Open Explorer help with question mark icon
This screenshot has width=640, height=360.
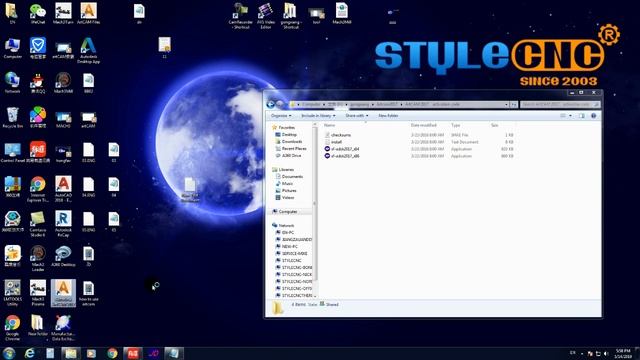click(x=593, y=116)
